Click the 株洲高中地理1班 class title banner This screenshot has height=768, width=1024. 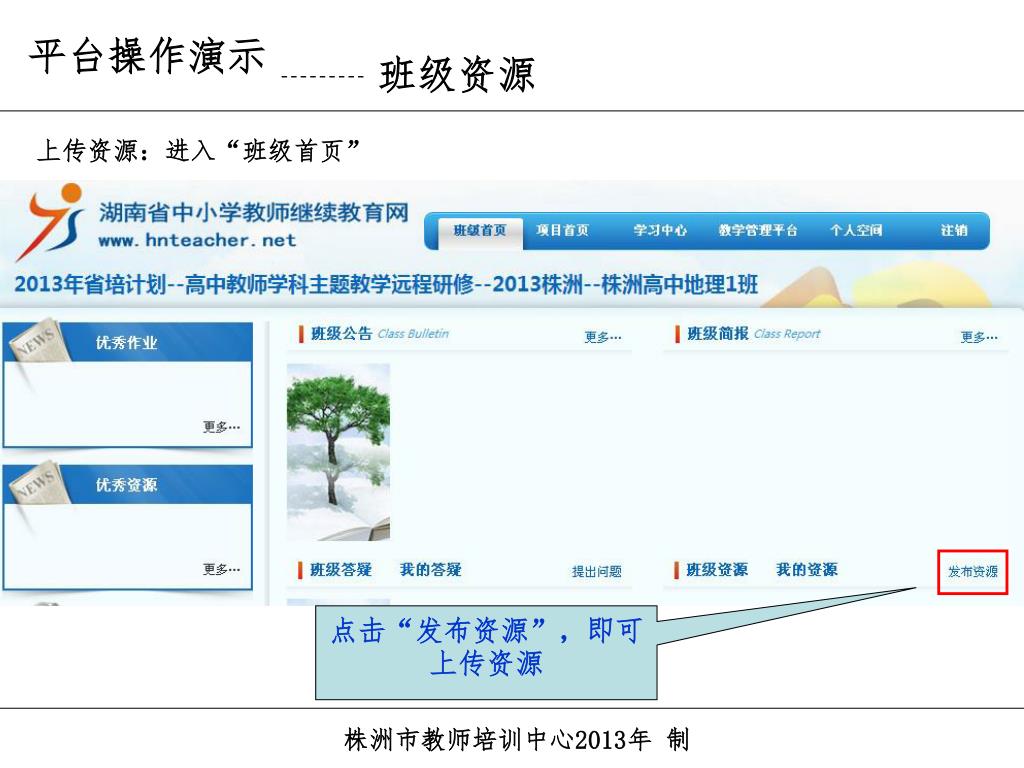point(386,285)
